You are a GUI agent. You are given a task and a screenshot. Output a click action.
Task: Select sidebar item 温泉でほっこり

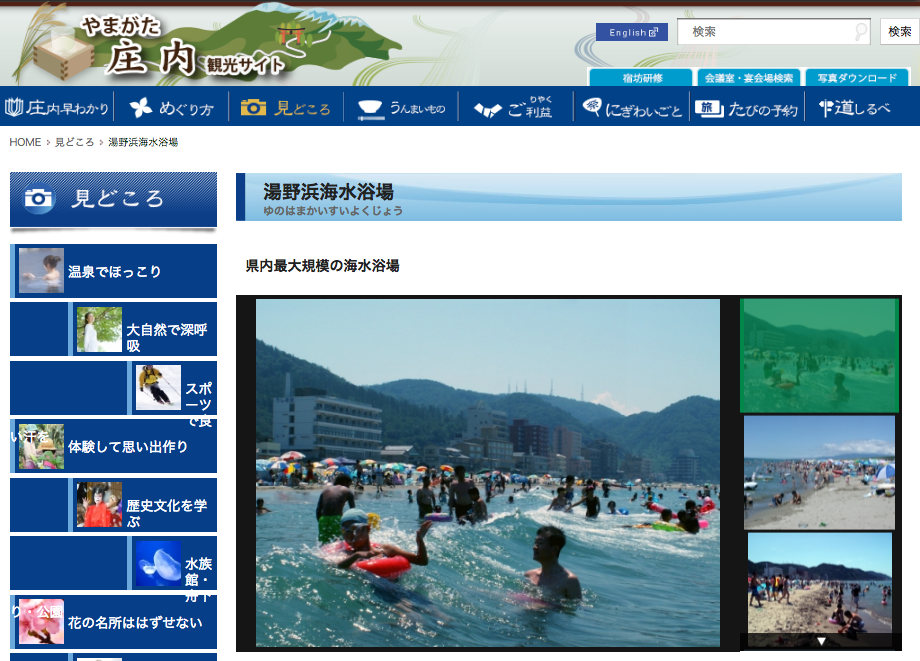point(114,271)
